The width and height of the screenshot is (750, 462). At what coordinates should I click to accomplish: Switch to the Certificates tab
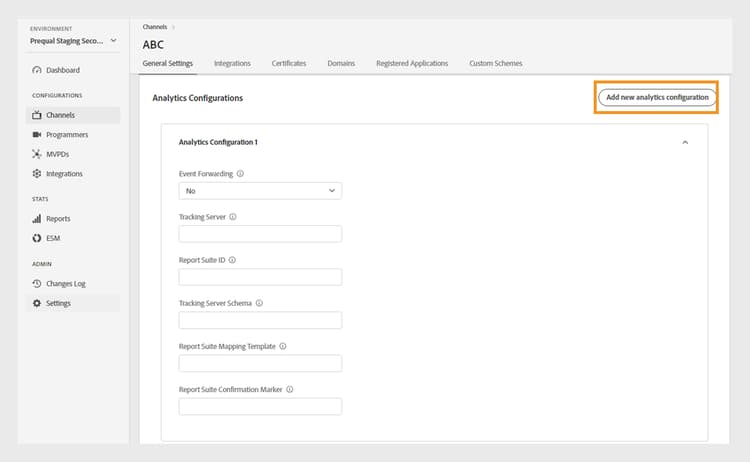coord(289,64)
